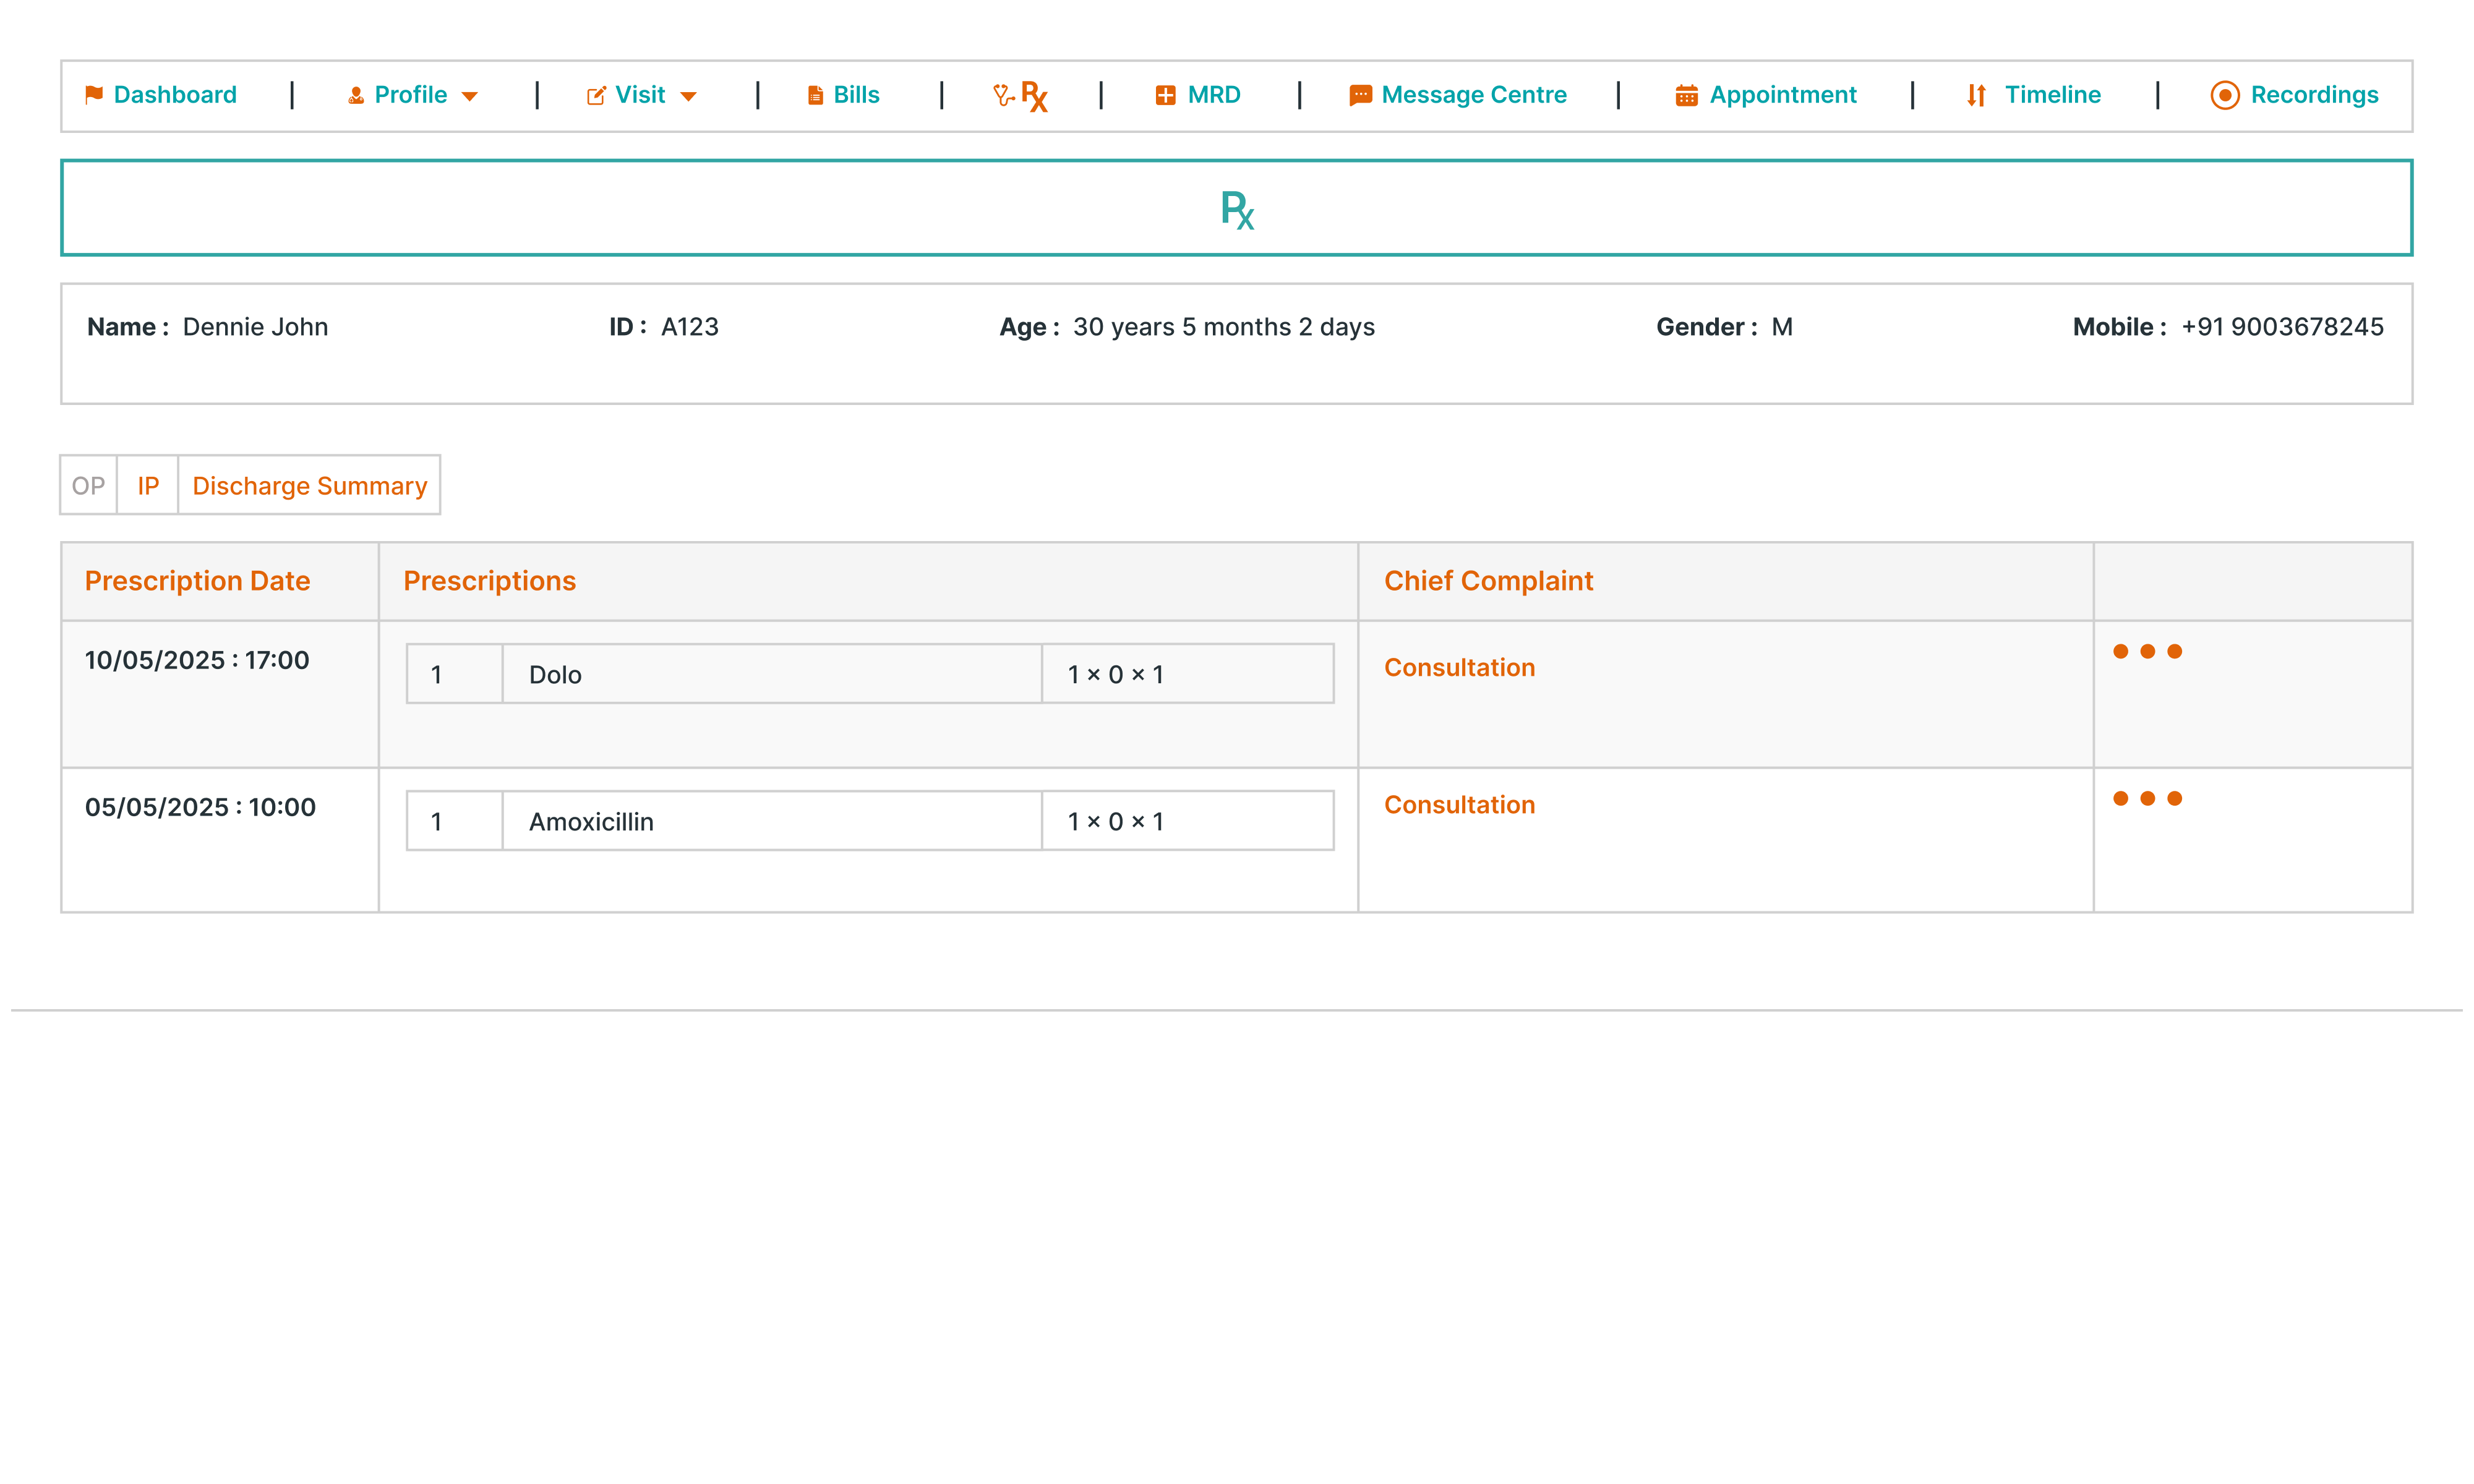Click the Timeline arrows icon
Image resolution: width=2474 pixels, height=1484 pixels.
pyautogui.click(x=1976, y=96)
